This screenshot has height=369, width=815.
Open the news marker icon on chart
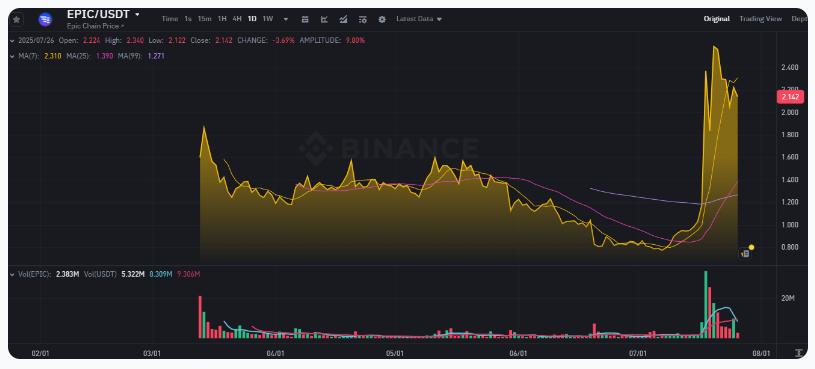[745, 254]
